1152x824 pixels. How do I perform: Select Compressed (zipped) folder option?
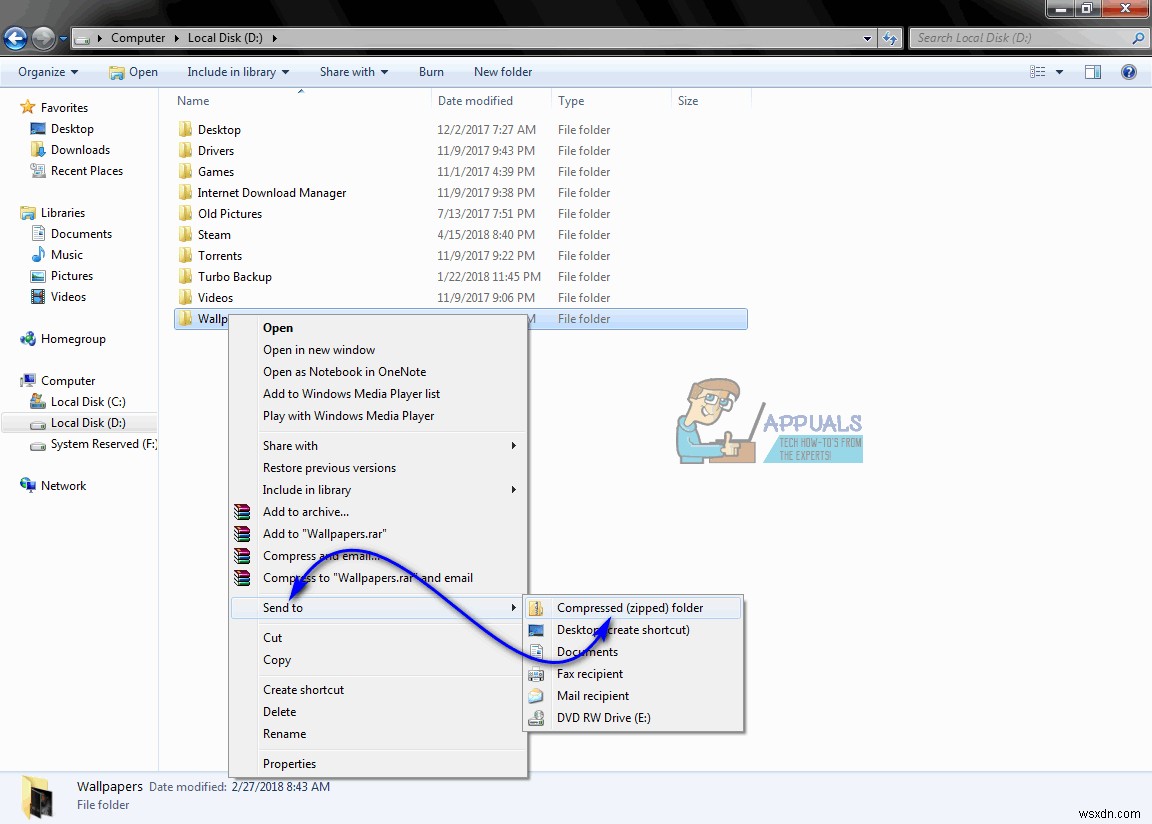point(629,608)
